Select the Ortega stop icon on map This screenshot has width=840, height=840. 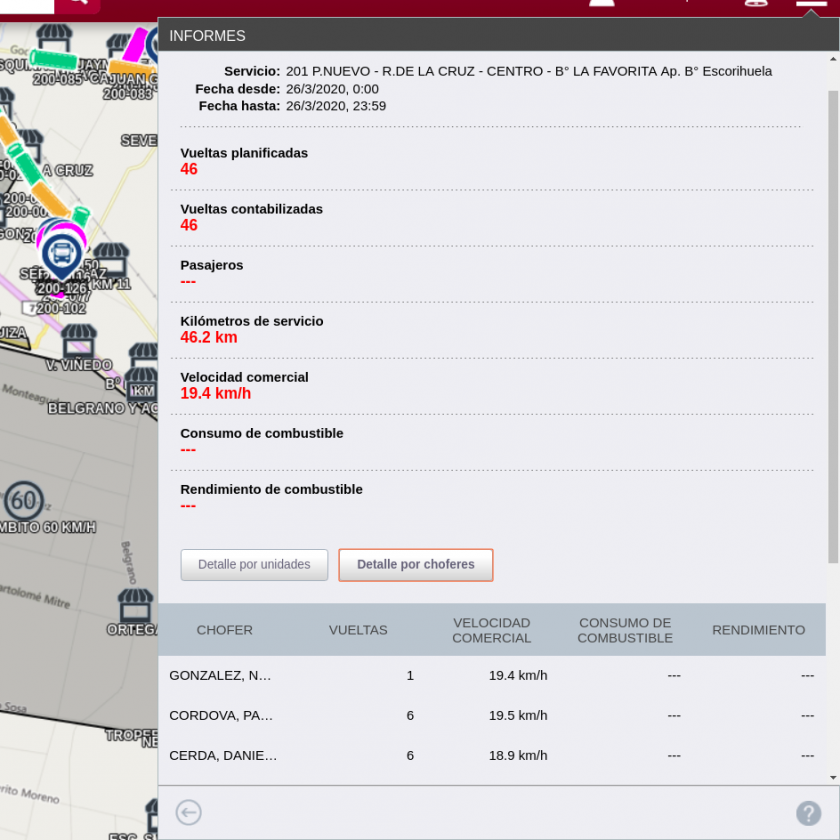(x=135, y=605)
